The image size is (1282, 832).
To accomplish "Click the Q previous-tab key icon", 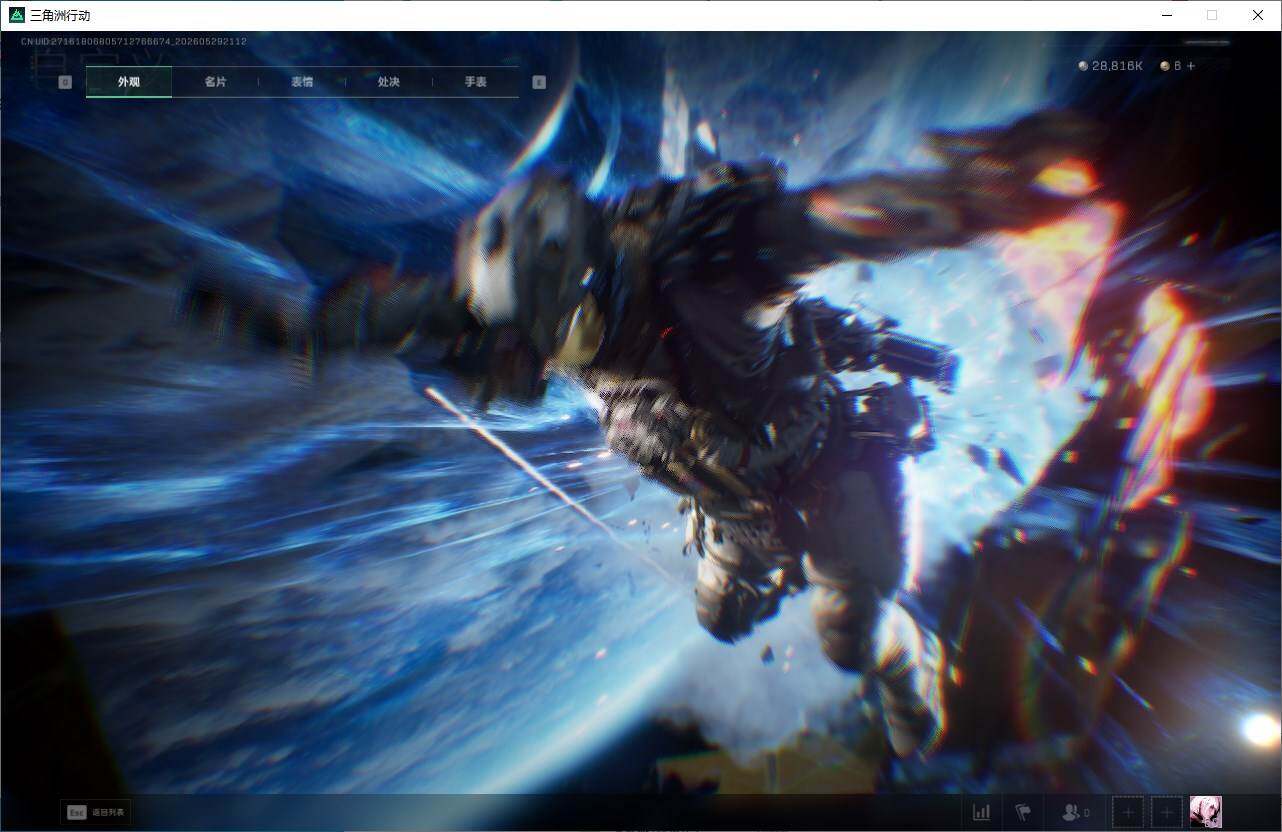I will (x=65, y=82).
